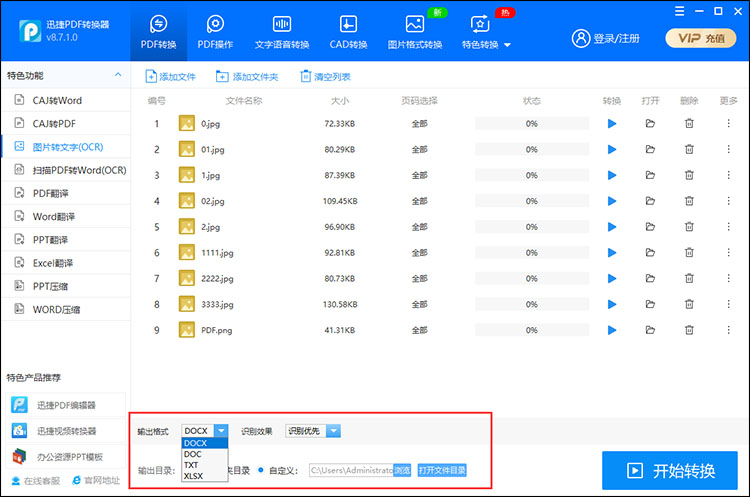Click 清空列表 toolbar button
The image size is (750, 497).
325,77
